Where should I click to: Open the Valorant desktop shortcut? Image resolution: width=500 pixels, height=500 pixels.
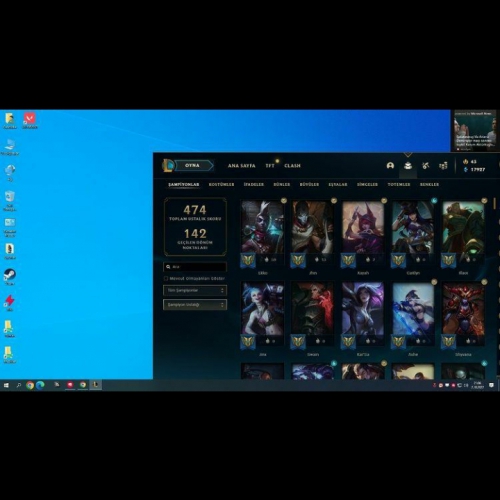point(30,120)
